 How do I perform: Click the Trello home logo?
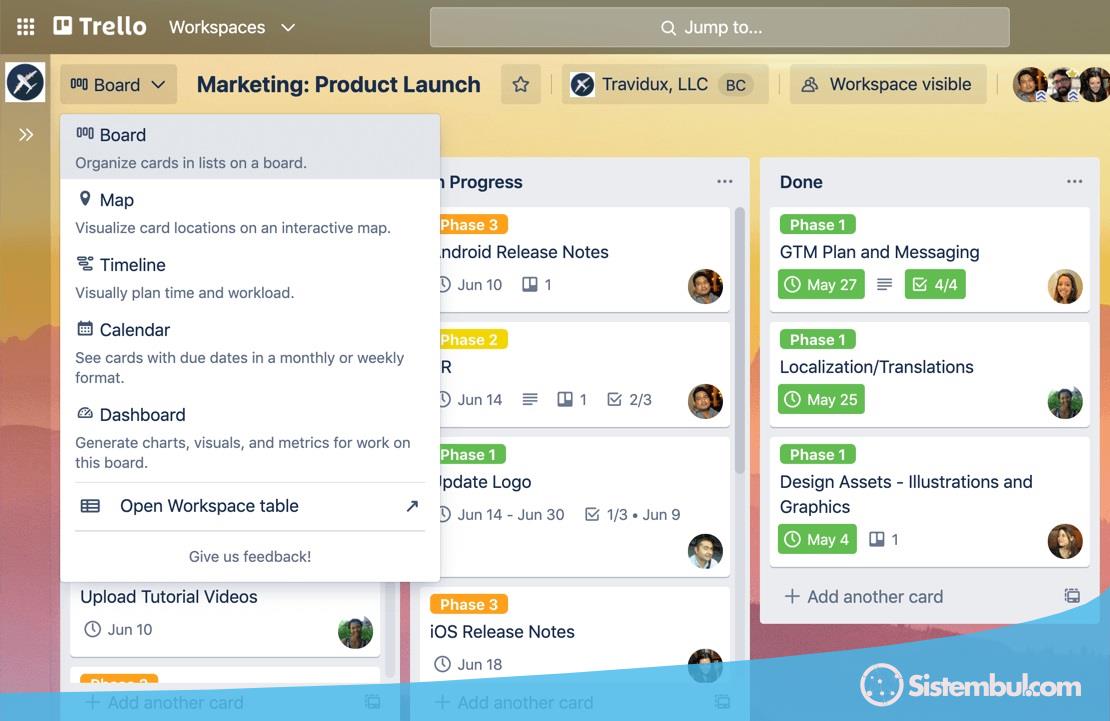100,27
